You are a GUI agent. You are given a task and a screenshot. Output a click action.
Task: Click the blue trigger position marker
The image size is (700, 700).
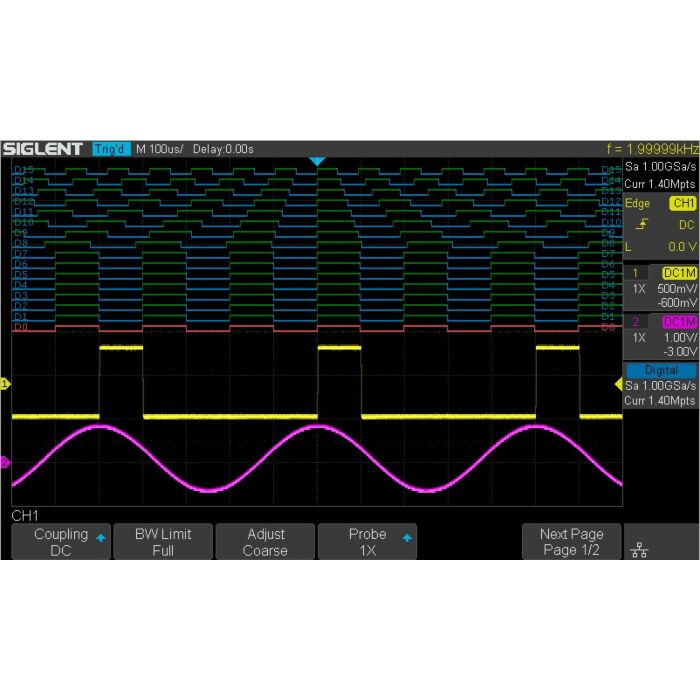[x=317, y=161]
